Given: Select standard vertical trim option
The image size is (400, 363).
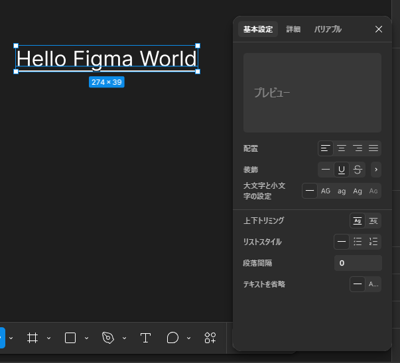Looking at the screenshot, I should [357, 221].
